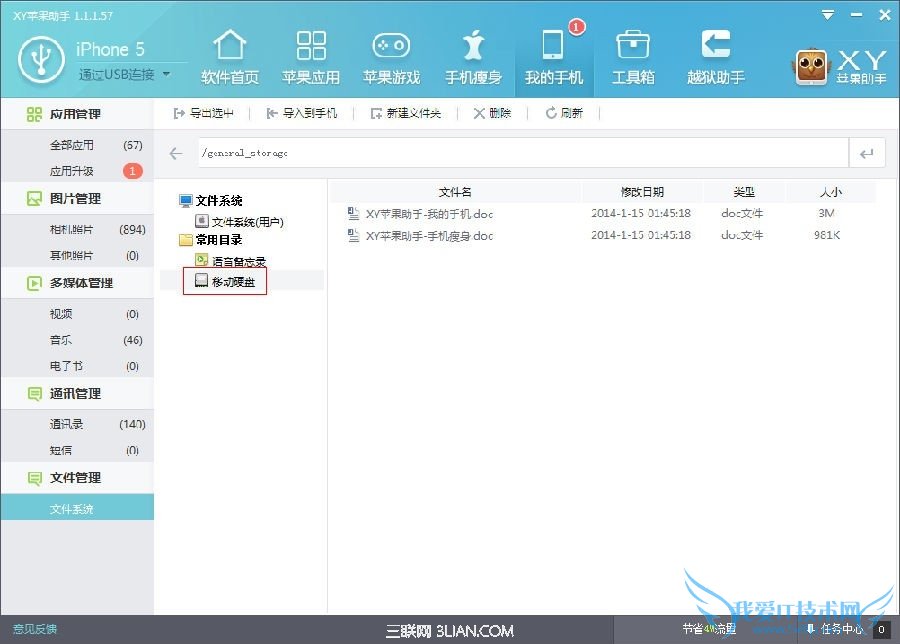
Task: Click 导入到手机 import button
Action: [302, 113]
